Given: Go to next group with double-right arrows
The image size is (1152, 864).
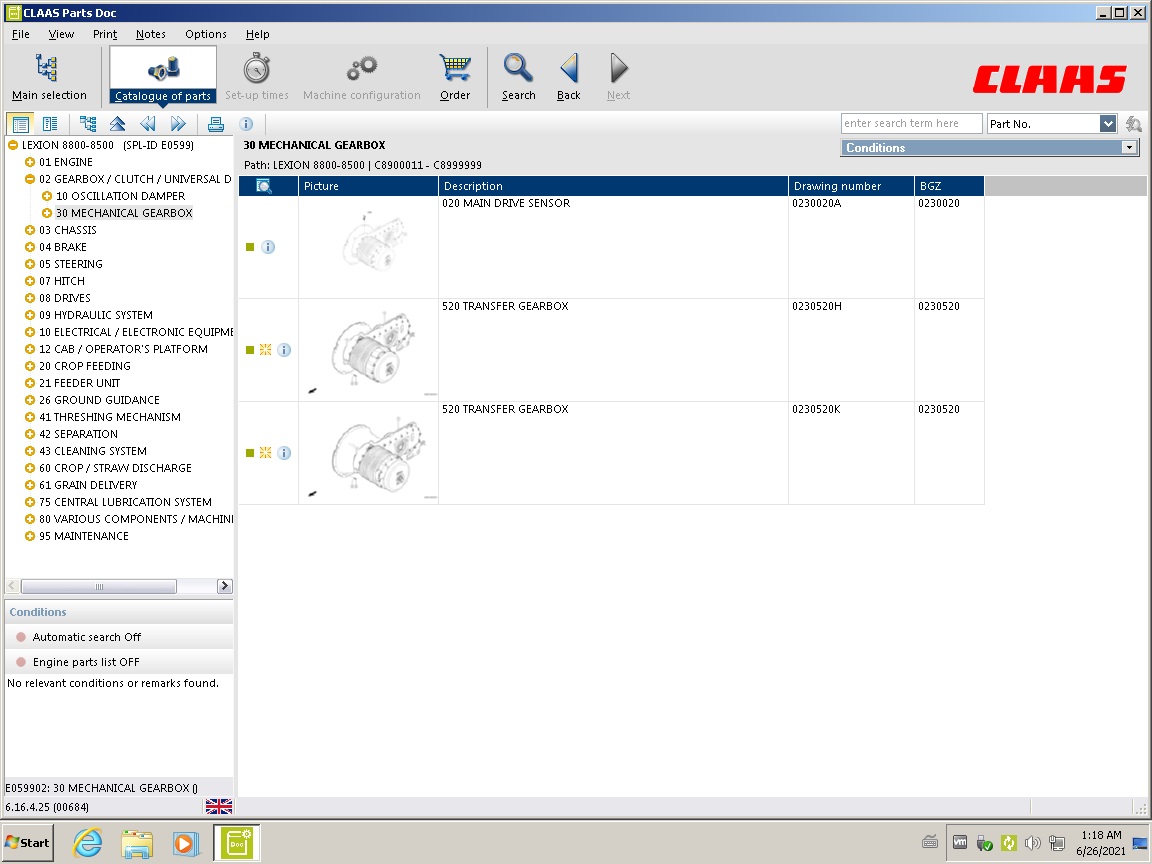Looking at the screenshot, I should coord(178,124).
